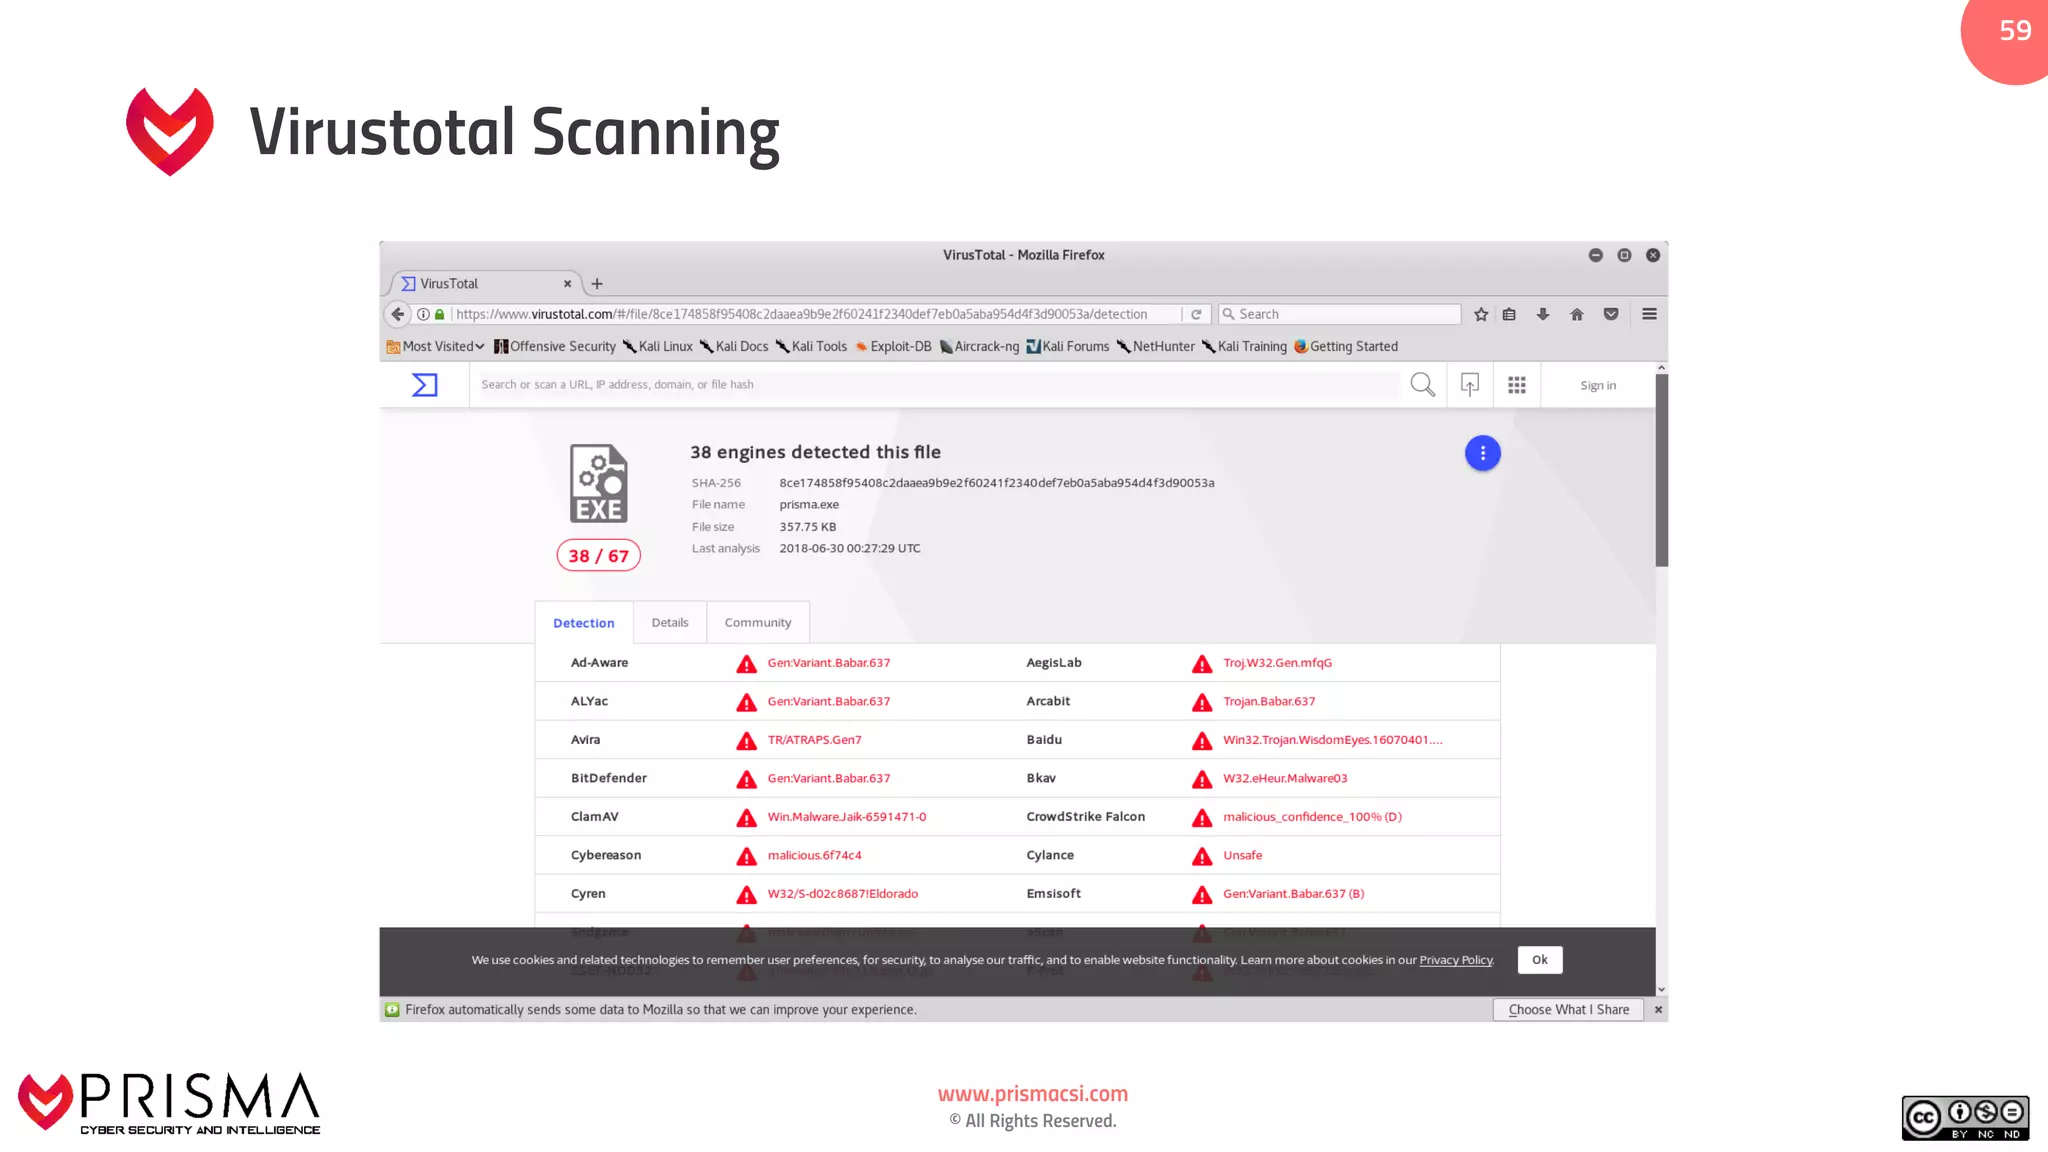
Task: Click warning icon beside Cylance detection
Action: (x=1202, y=856)
